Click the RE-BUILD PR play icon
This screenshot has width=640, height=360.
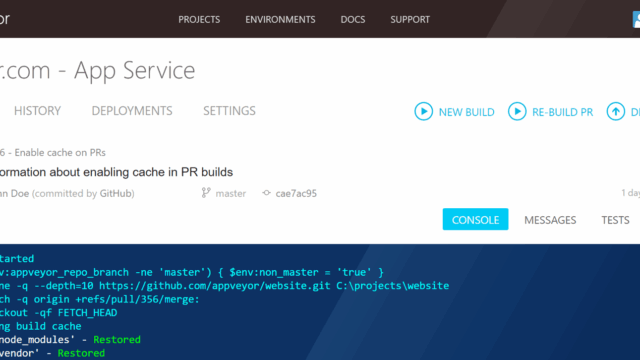pos(517,111)
